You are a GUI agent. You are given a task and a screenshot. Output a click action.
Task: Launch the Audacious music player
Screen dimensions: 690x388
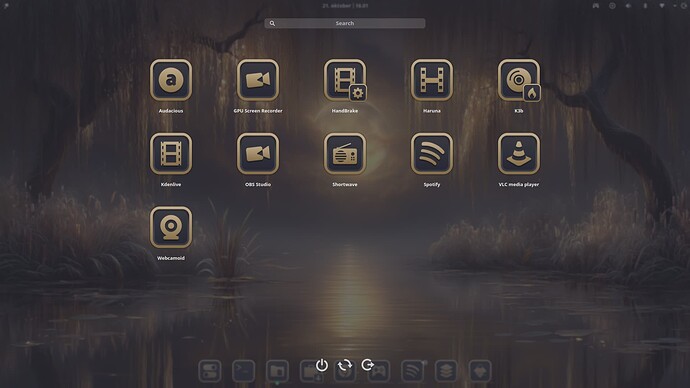click(171, 80)
